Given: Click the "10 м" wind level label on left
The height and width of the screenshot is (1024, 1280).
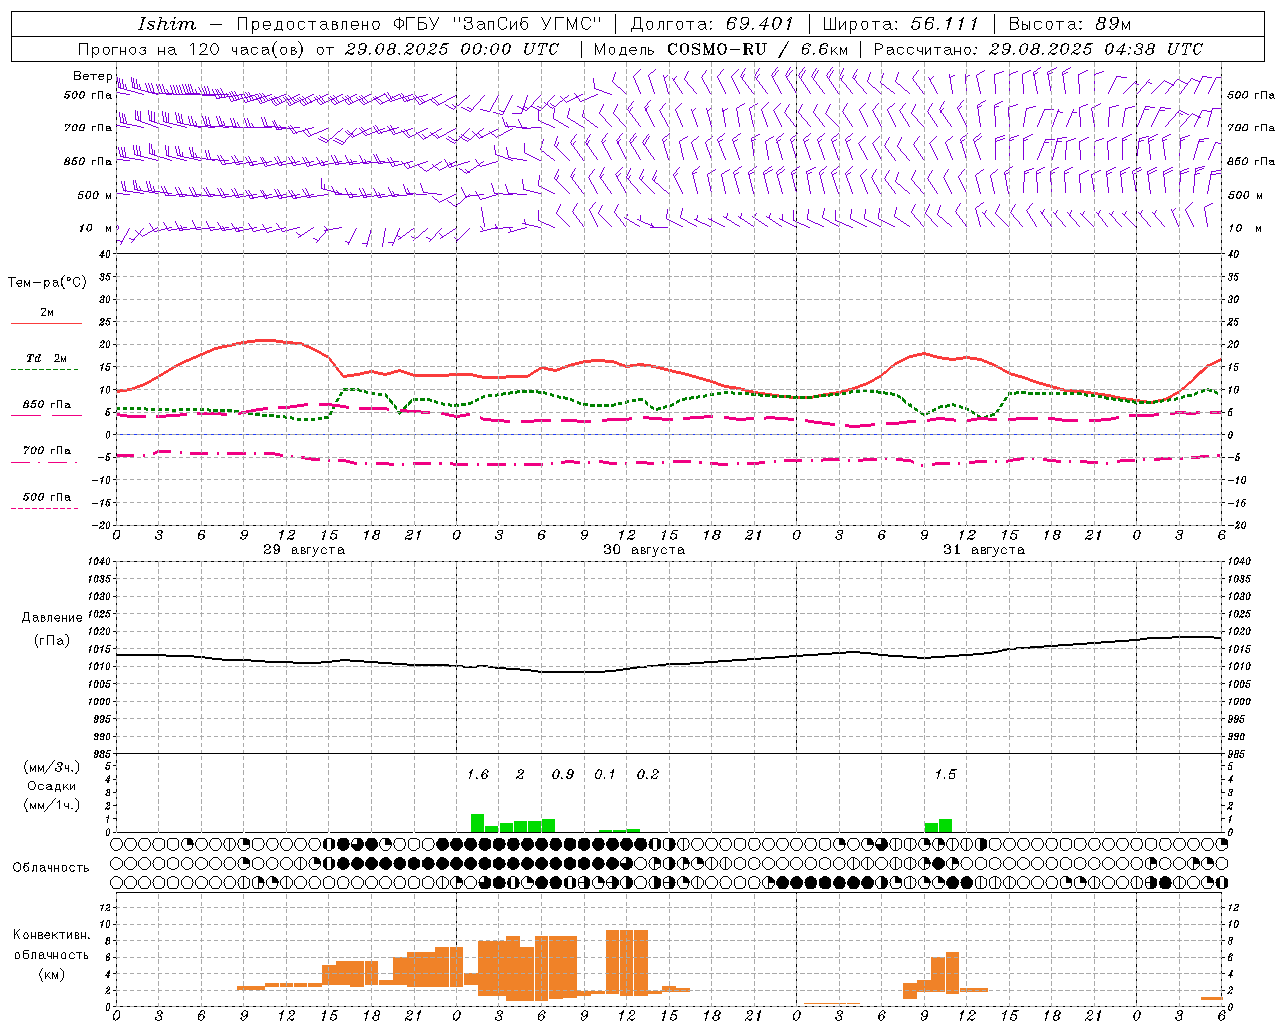Looking at the screenshot, I should tap(96, 228).
